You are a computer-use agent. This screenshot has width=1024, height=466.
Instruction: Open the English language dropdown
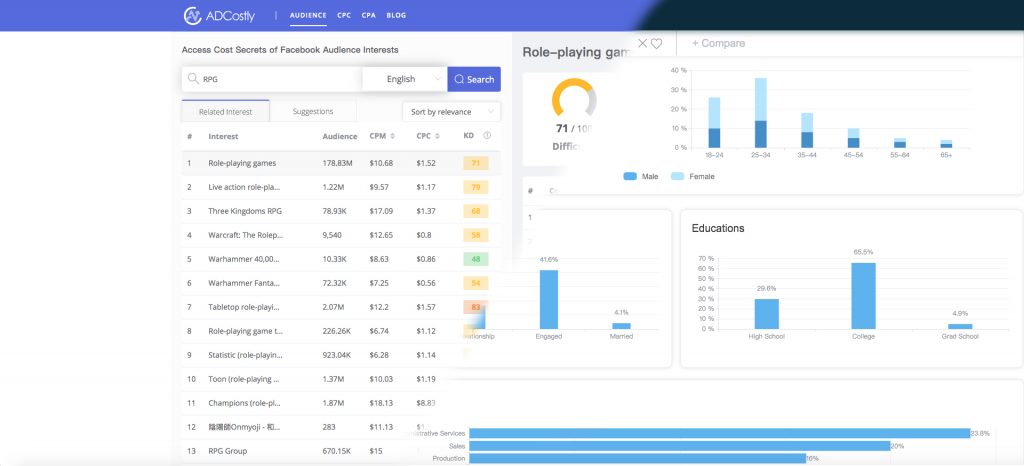pyautogui.click(x=405, y=79)
